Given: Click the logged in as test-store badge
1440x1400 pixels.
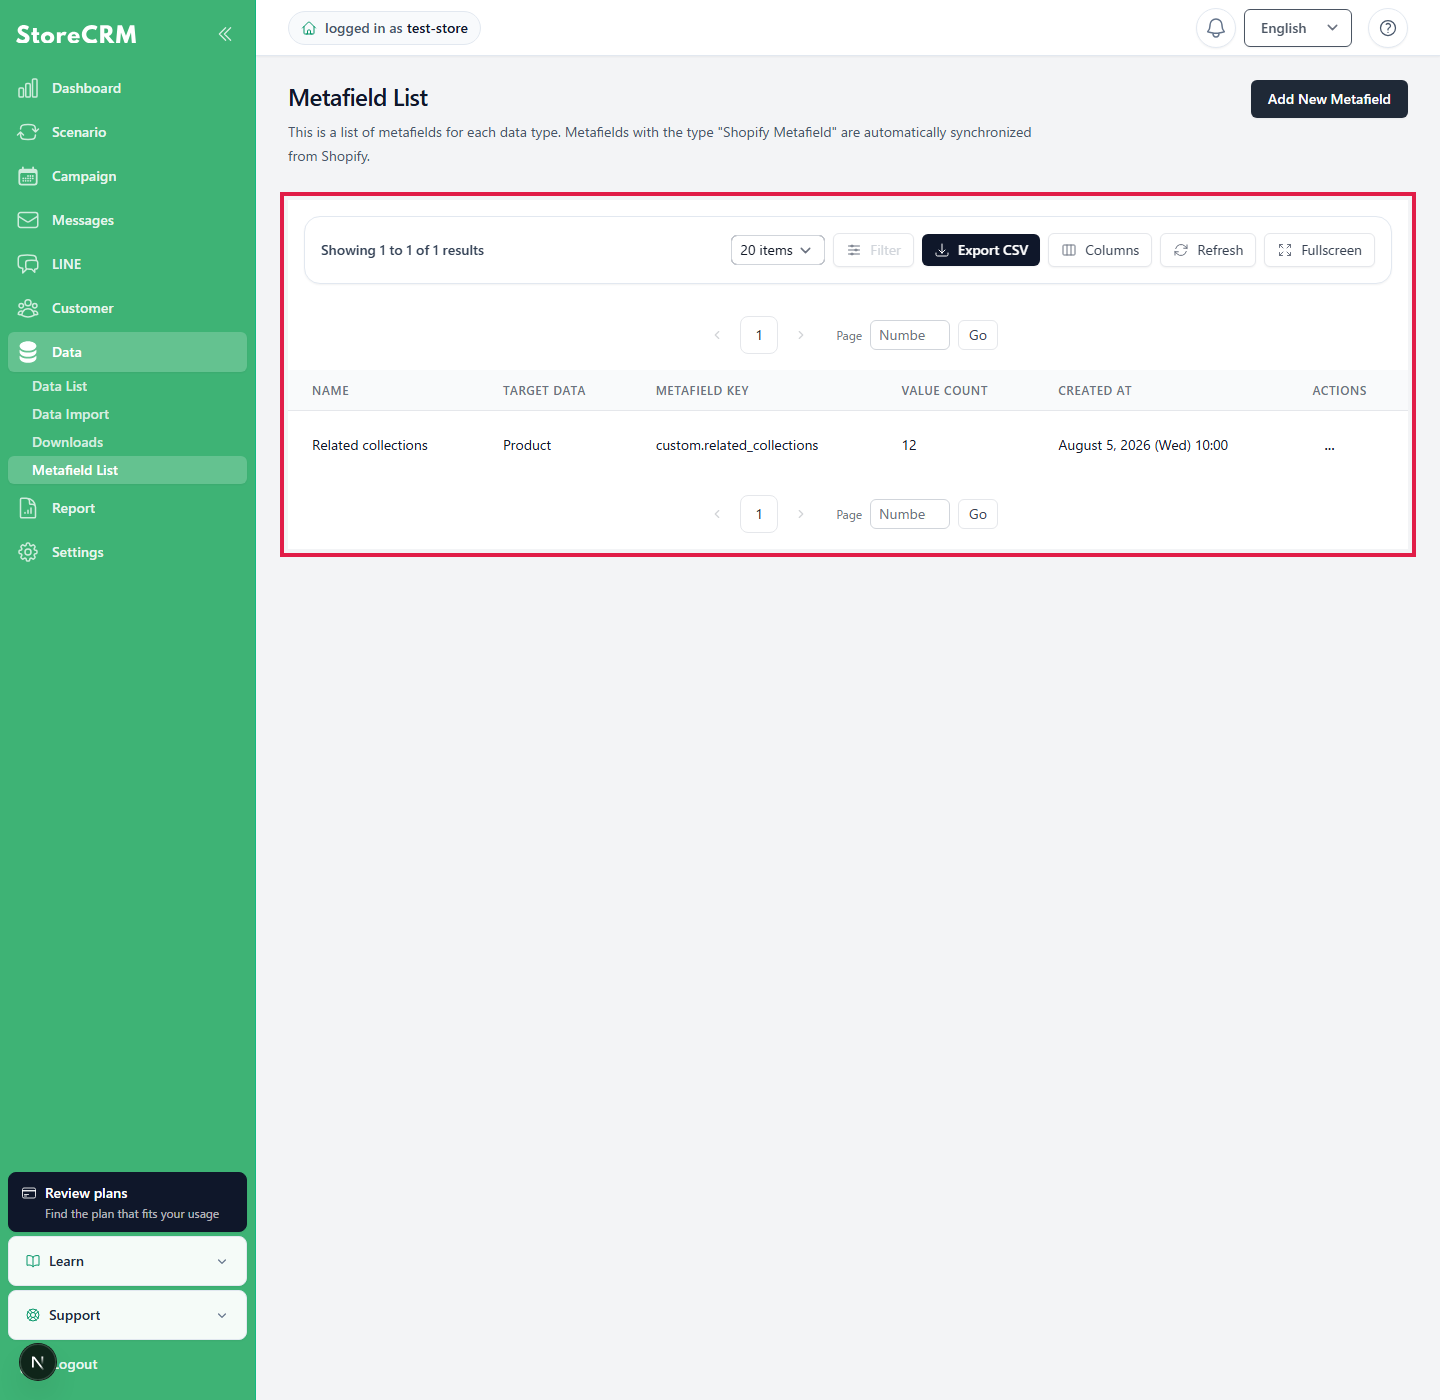Looking at the screenshot, I should click(x=384, y=28).
